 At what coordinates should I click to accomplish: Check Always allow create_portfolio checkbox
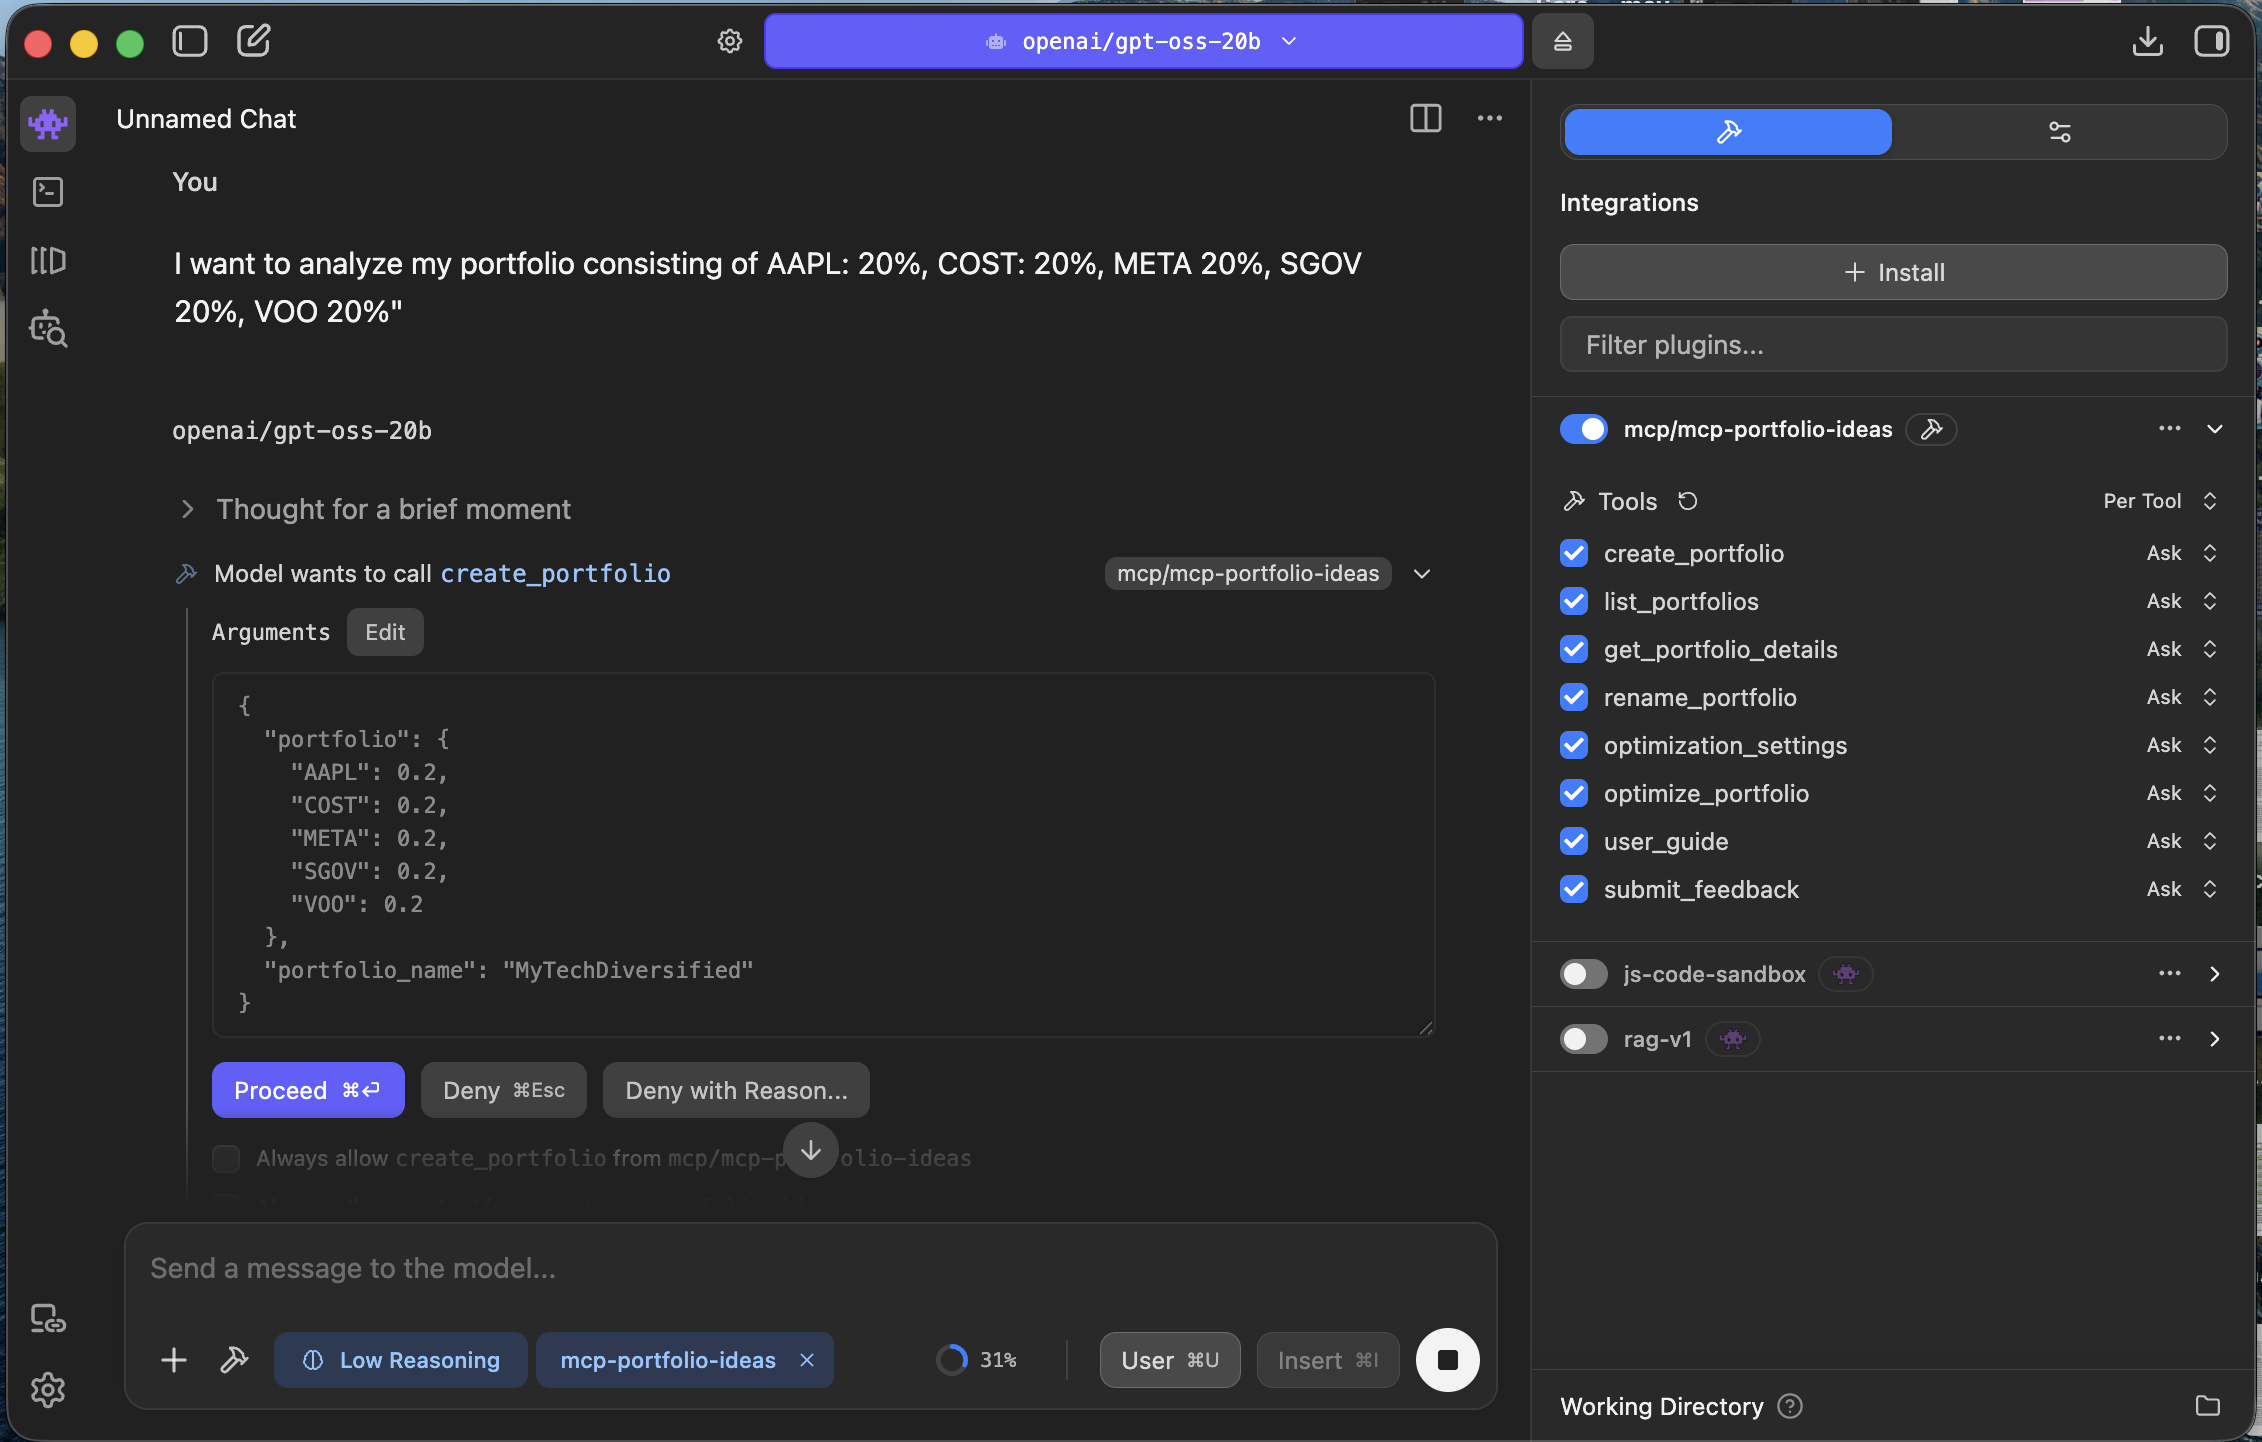coord(226,1158)
